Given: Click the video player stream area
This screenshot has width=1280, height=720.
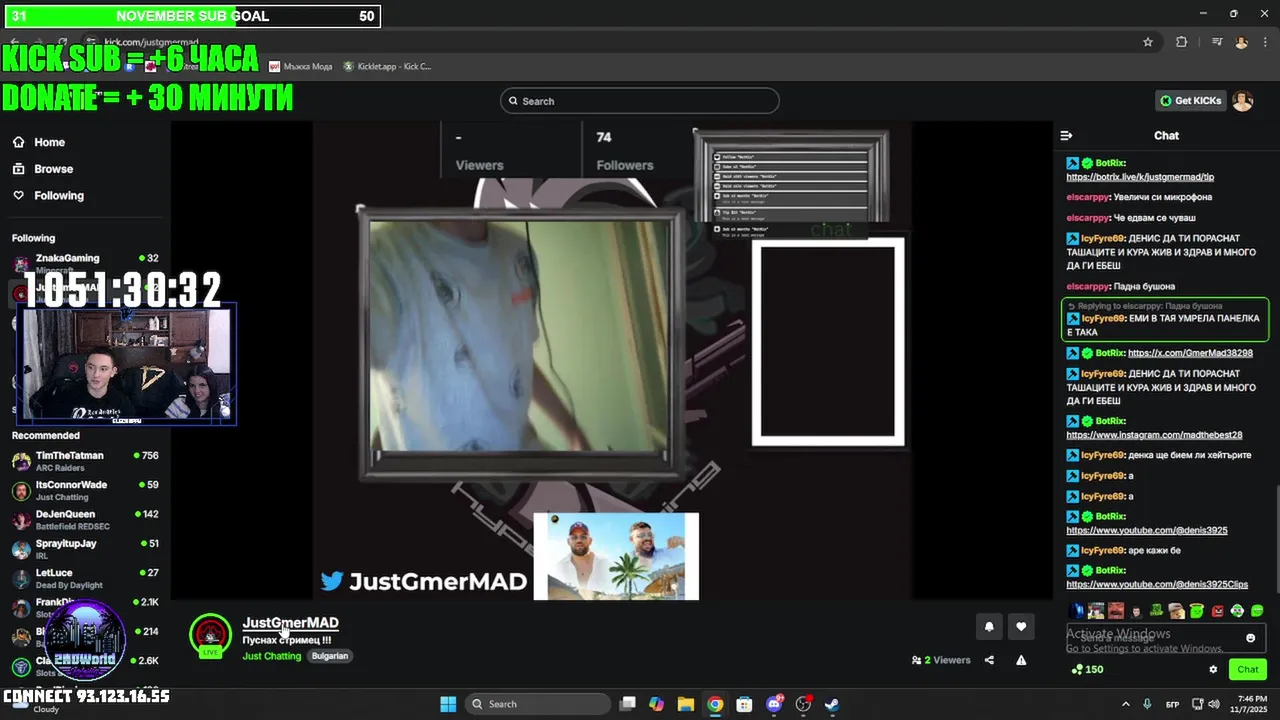Looking at the screenshot, I should pos(612,361).
